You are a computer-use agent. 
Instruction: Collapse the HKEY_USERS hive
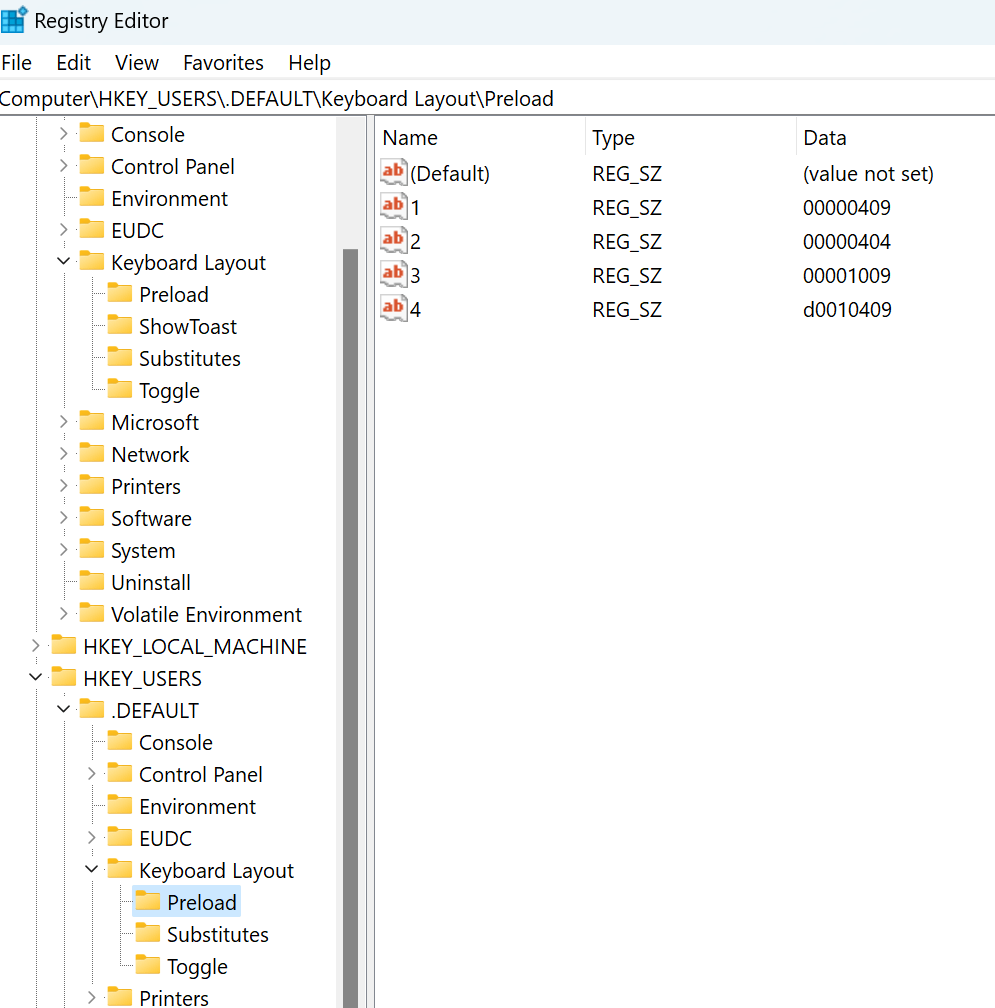tap(35, 678)
